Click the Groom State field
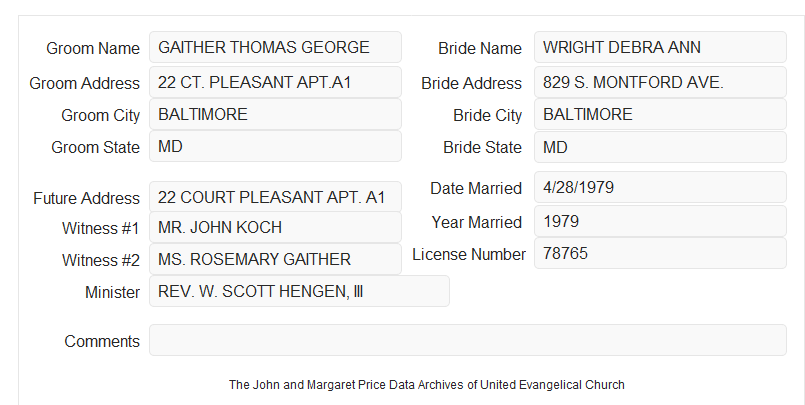This screenshot has height=405, width=805. (275, 146)
